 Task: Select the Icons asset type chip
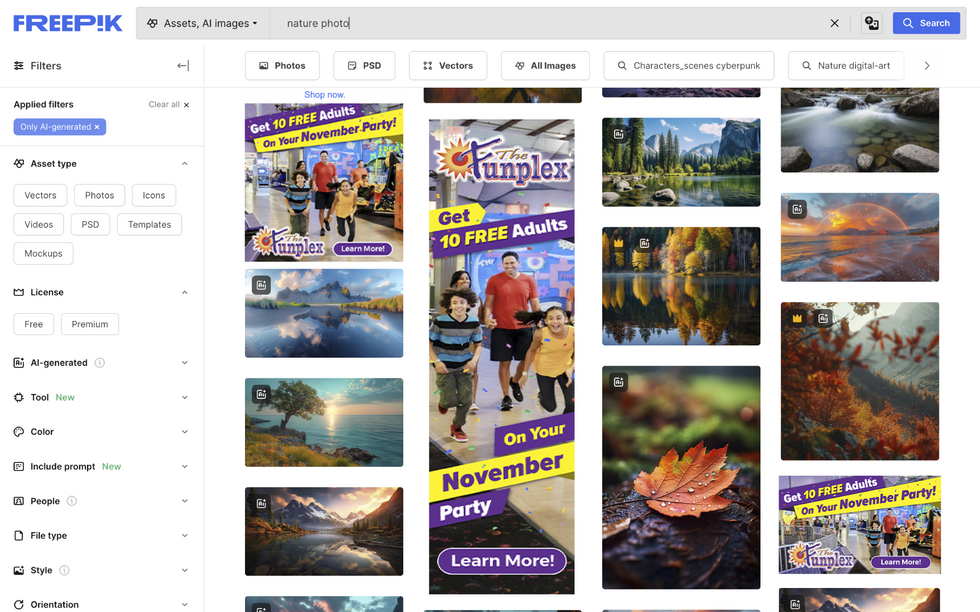pyautogui.click(x=154, y=195)
